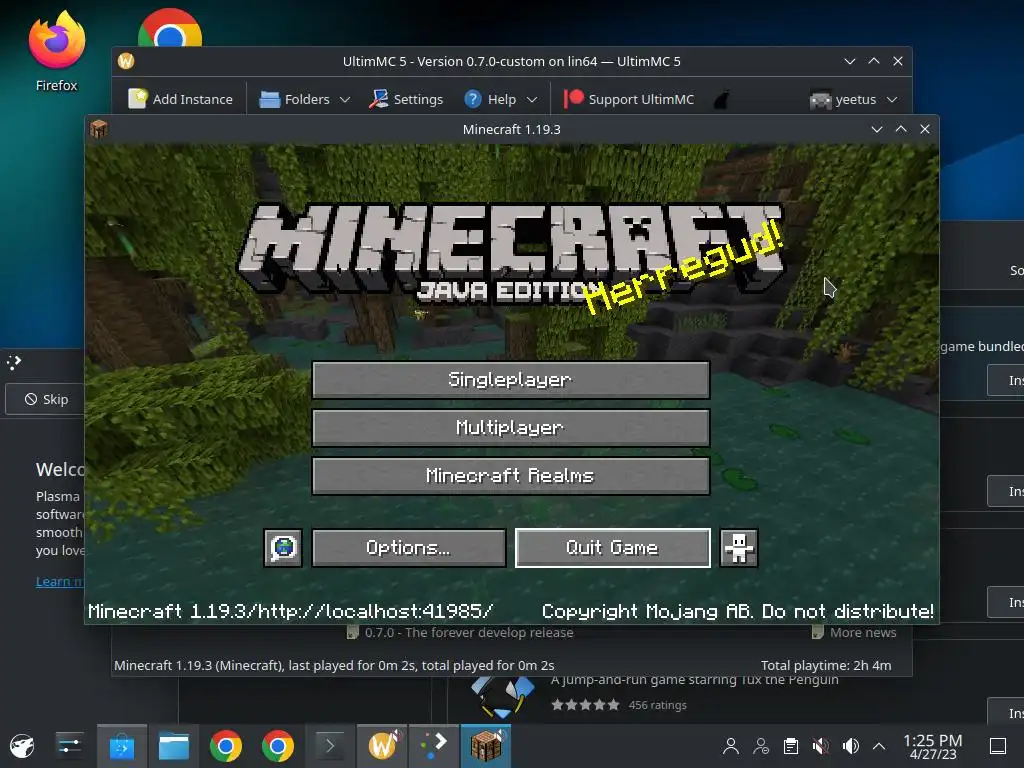Expand hidden system tray icons arrow
This screenshot has height=768, width=1024.
tap(879, 746)
